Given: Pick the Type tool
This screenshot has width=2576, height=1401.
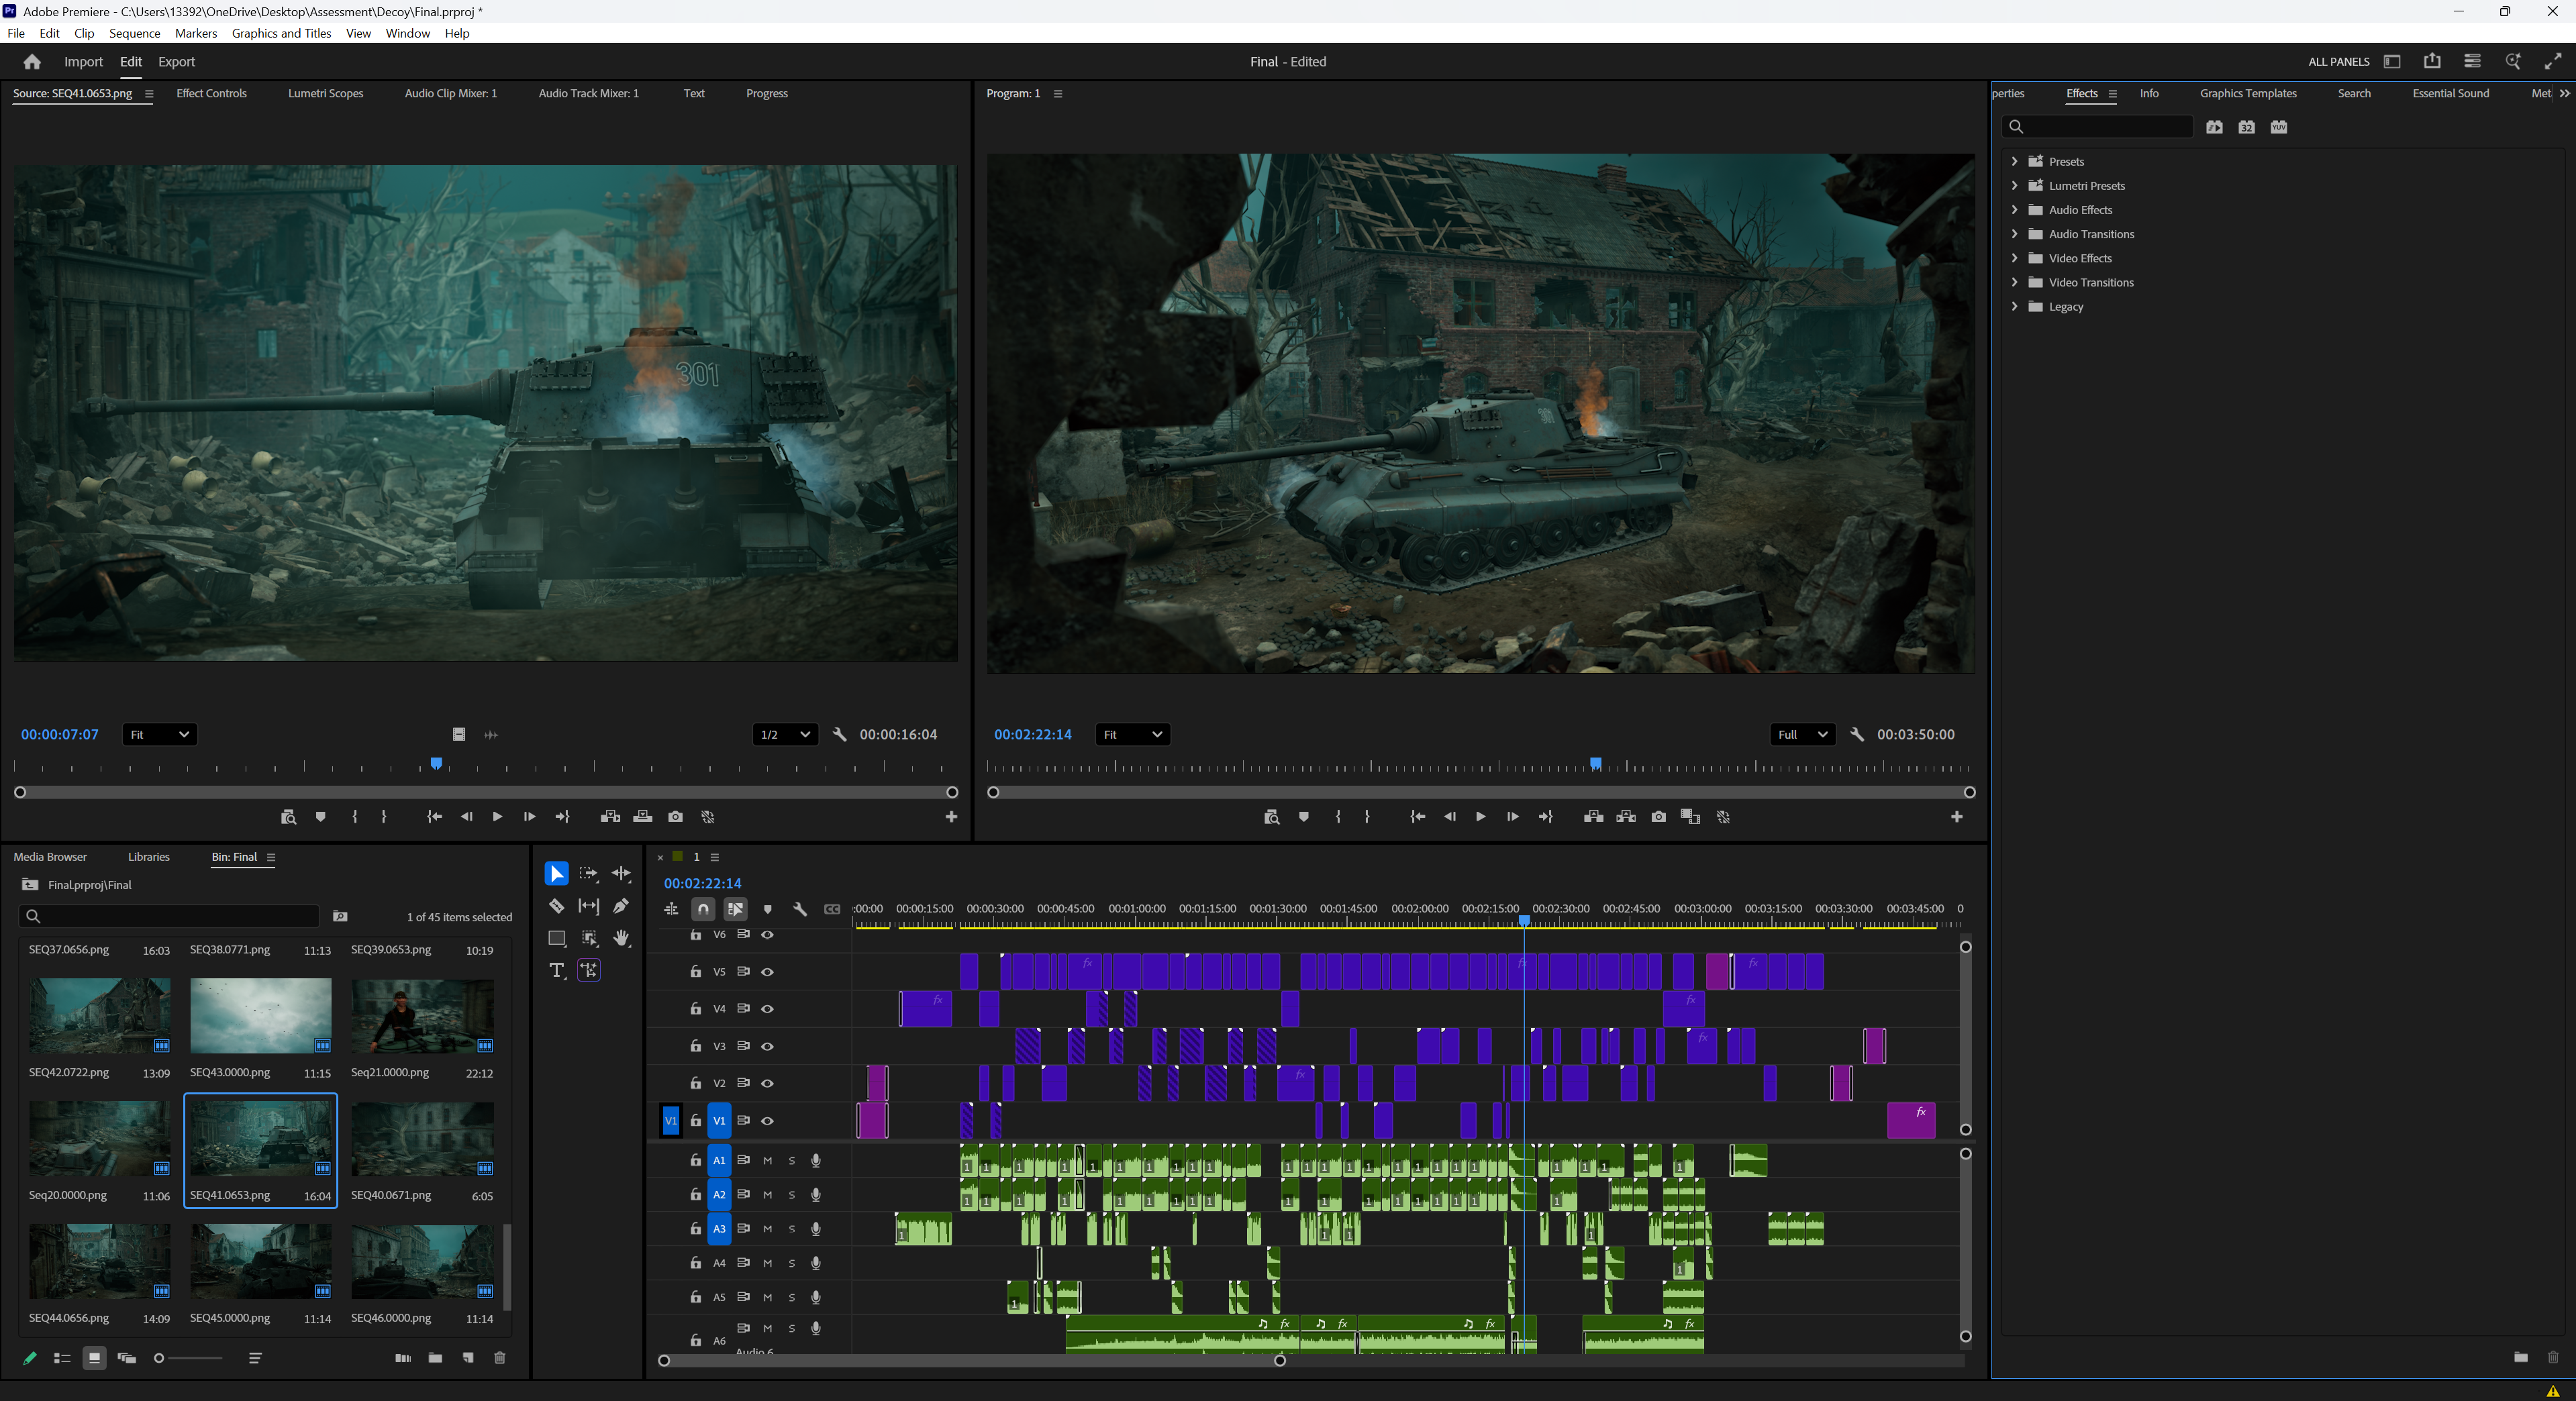Looking at the screenshot, I should (x=556, y=970).
